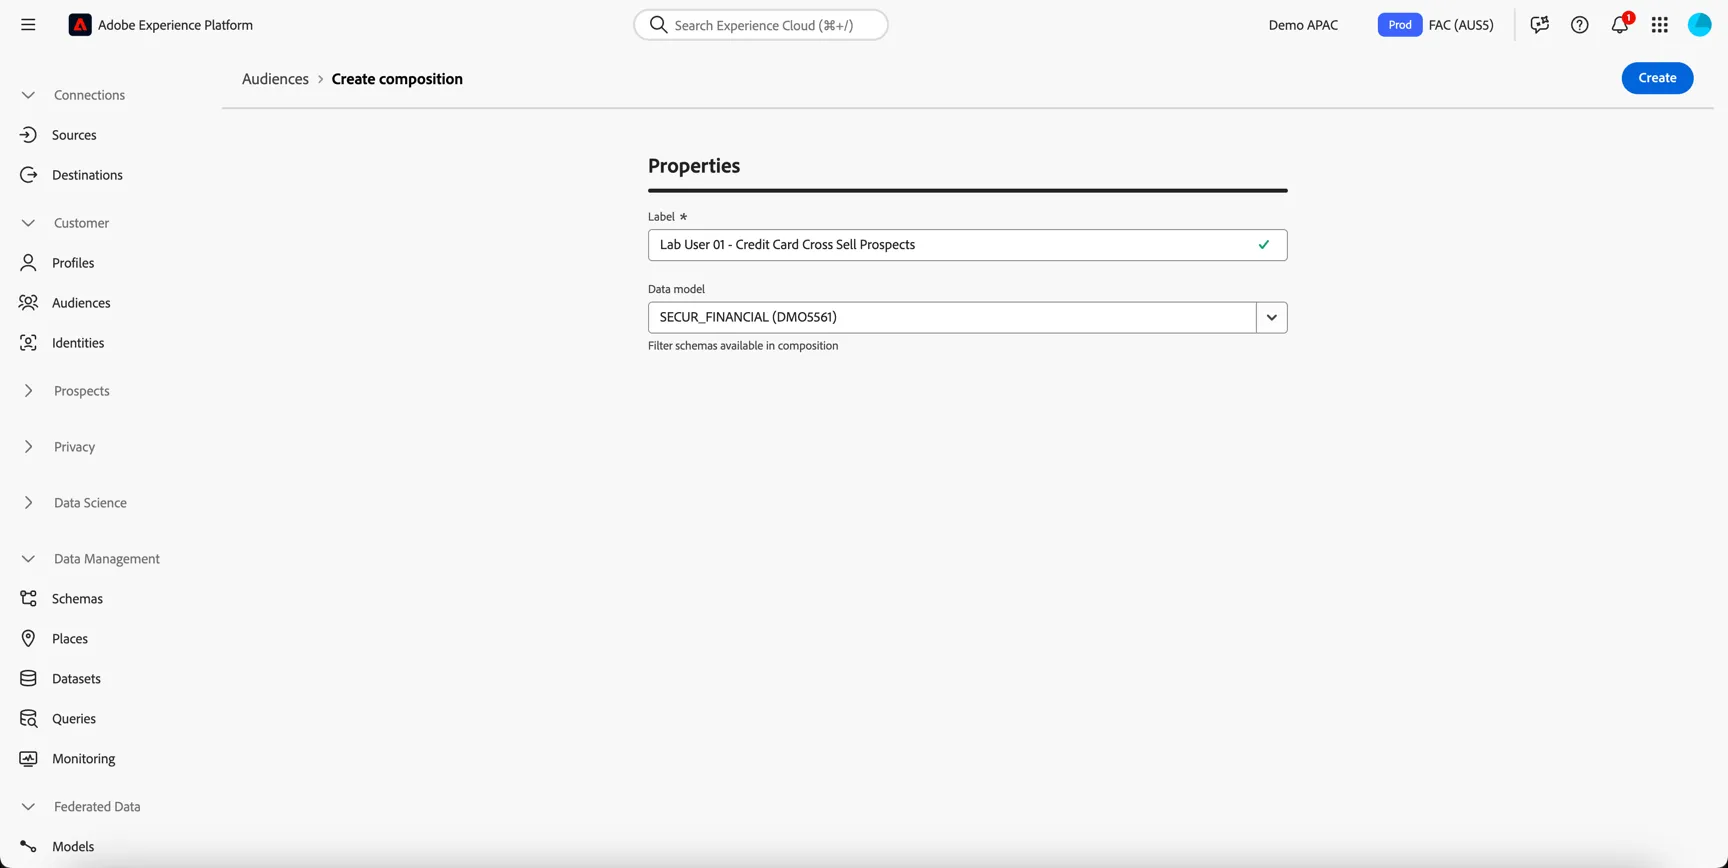Open Destinations in the sidebar

(87, 175)
